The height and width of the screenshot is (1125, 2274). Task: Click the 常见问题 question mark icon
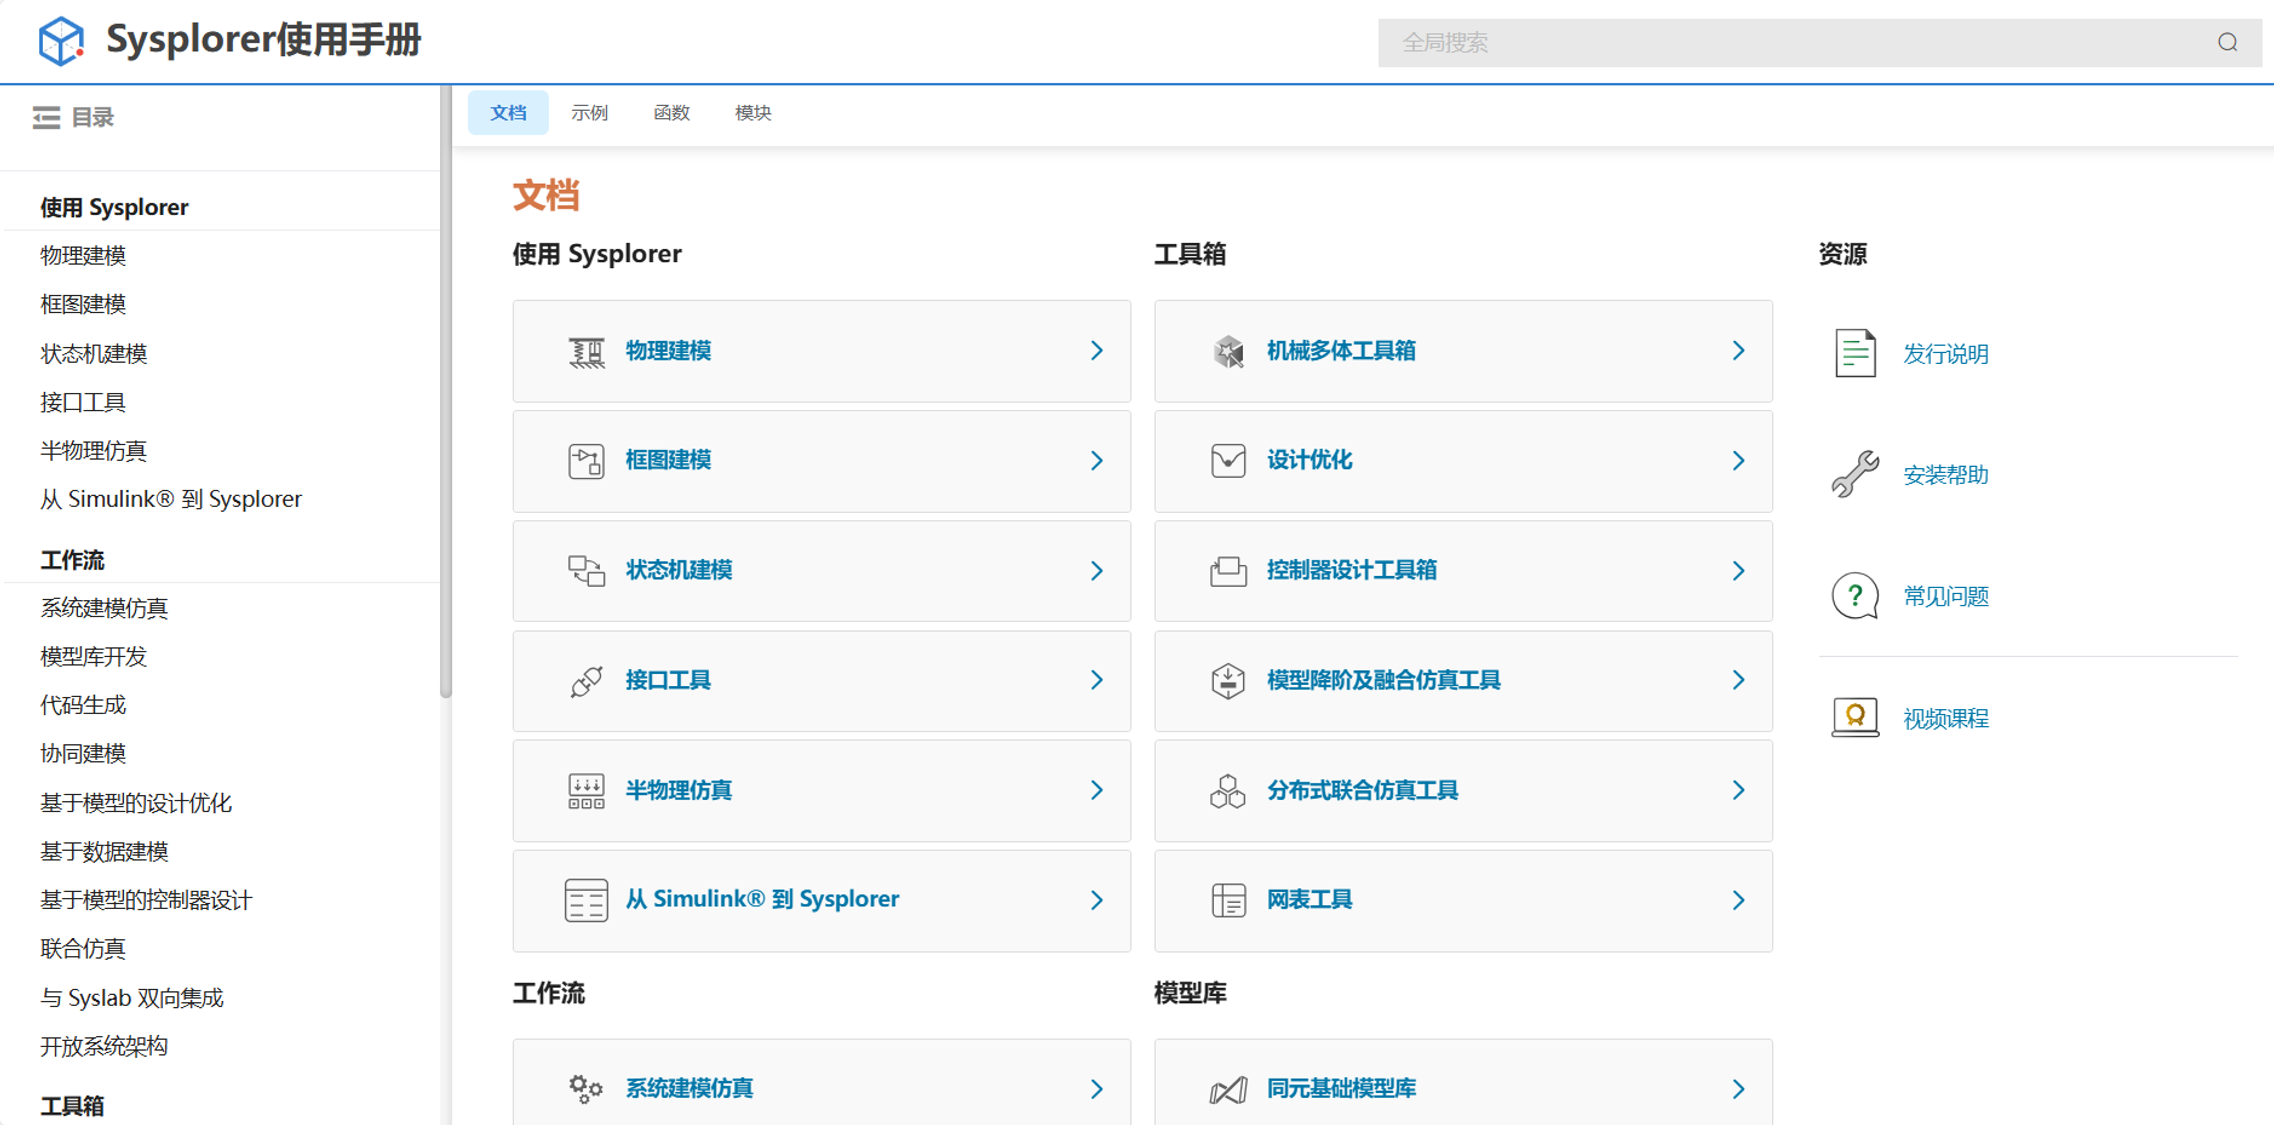pyautogui.click(x=1855, y=596)
